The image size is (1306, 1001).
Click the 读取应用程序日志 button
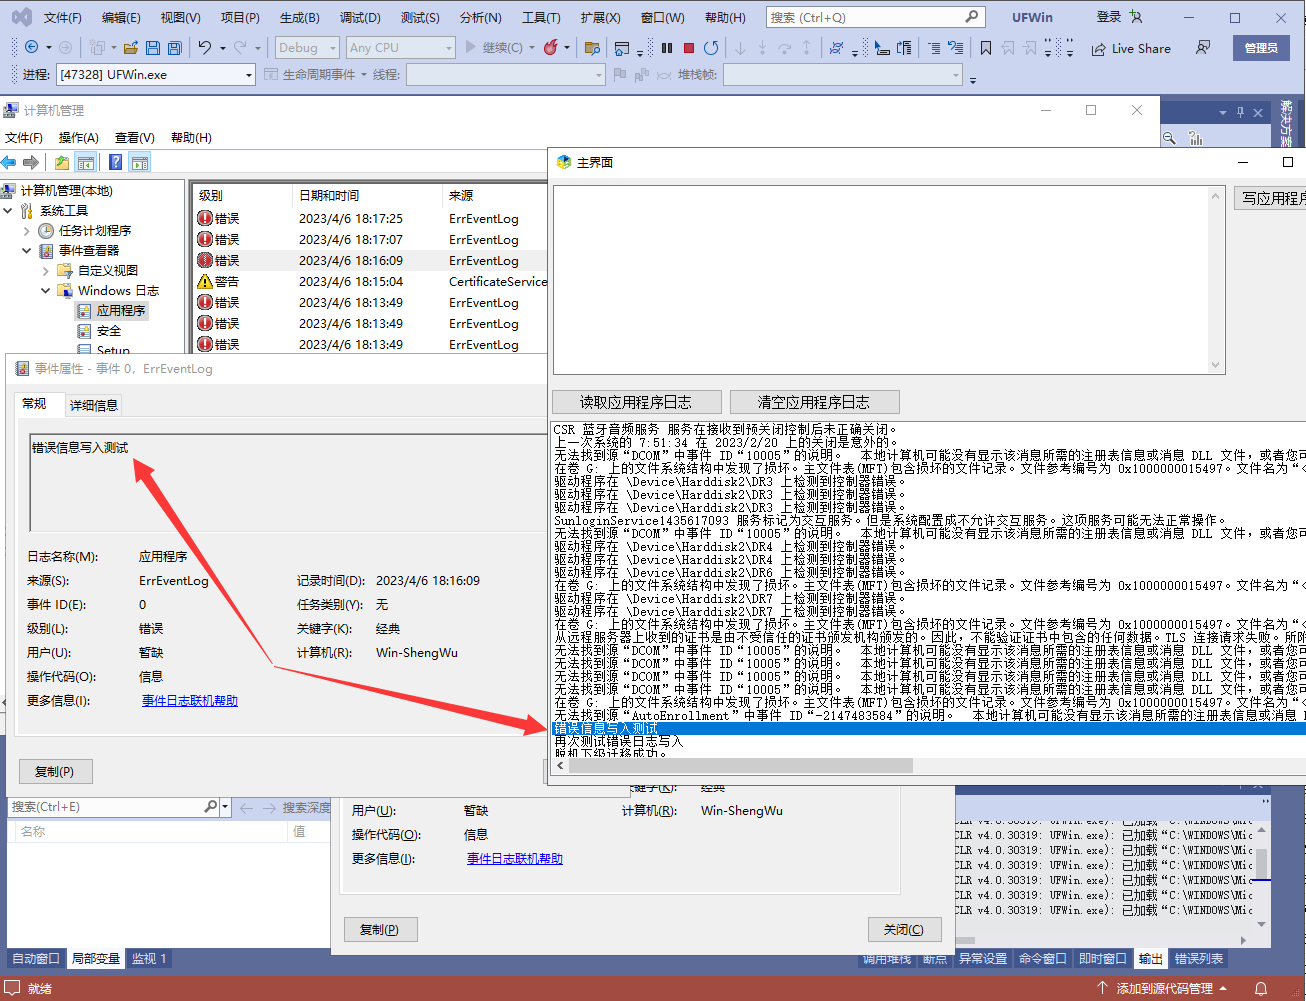(x=636, y=402)
